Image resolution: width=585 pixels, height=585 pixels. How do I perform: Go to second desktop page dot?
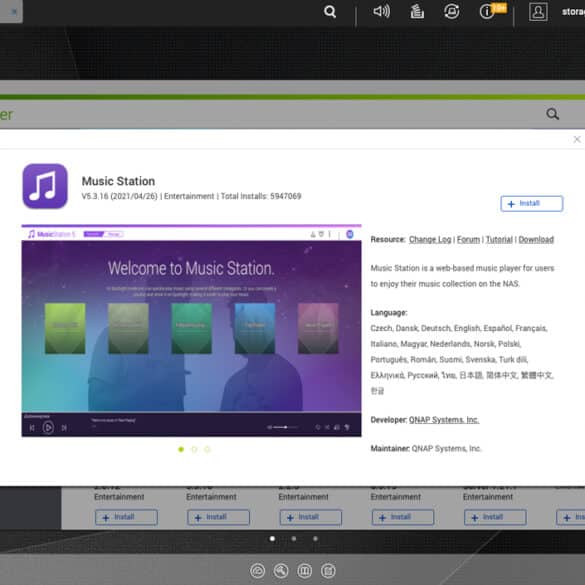coord(294,538)
